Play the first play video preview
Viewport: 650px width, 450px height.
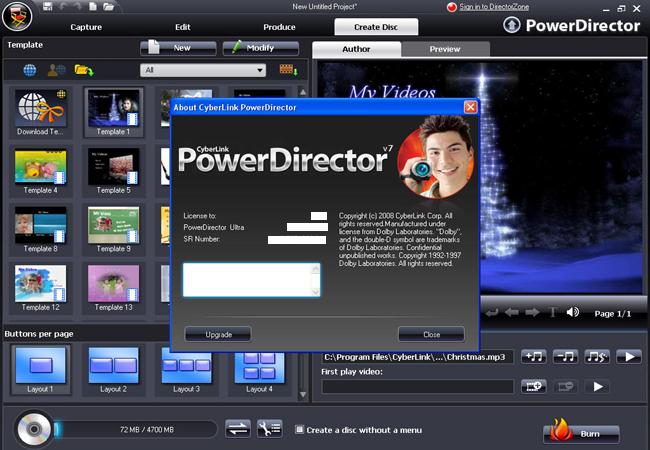(597, 387)
